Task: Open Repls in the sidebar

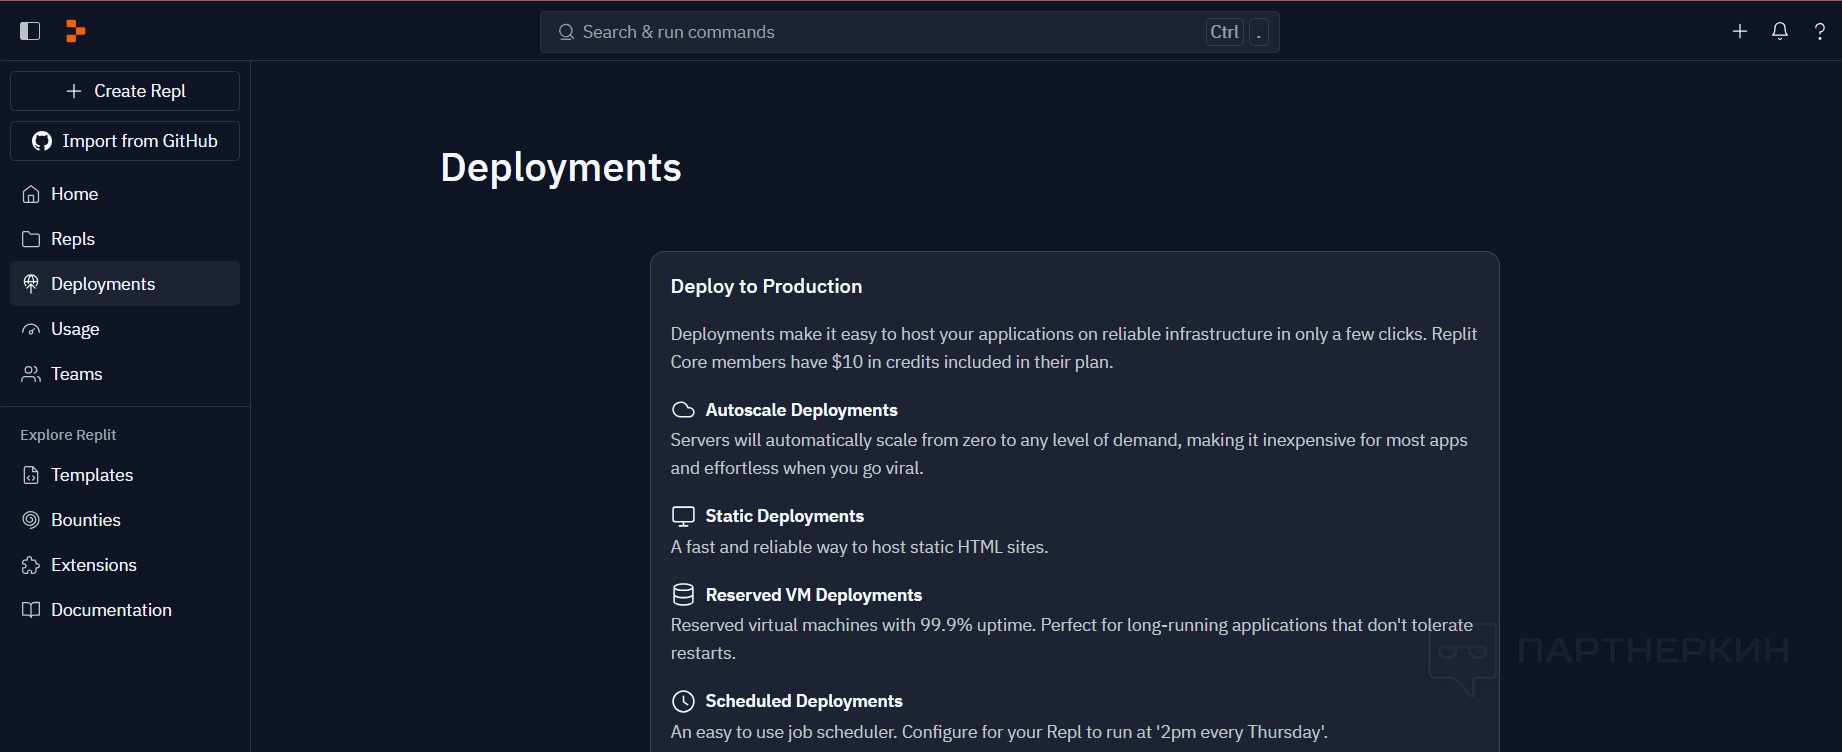Action: point(72,239)
